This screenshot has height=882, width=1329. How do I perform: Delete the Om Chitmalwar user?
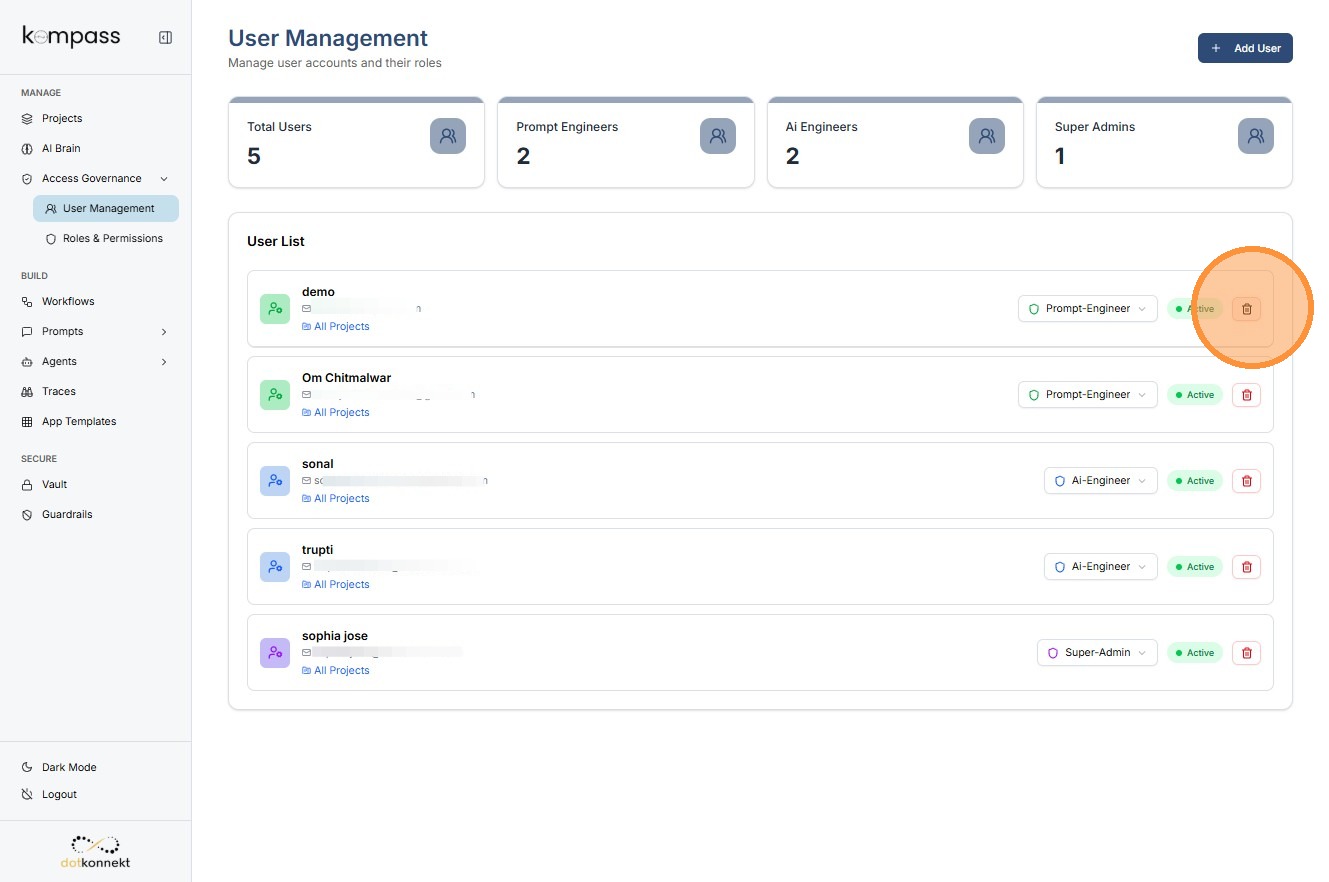tap(1246, 395)
